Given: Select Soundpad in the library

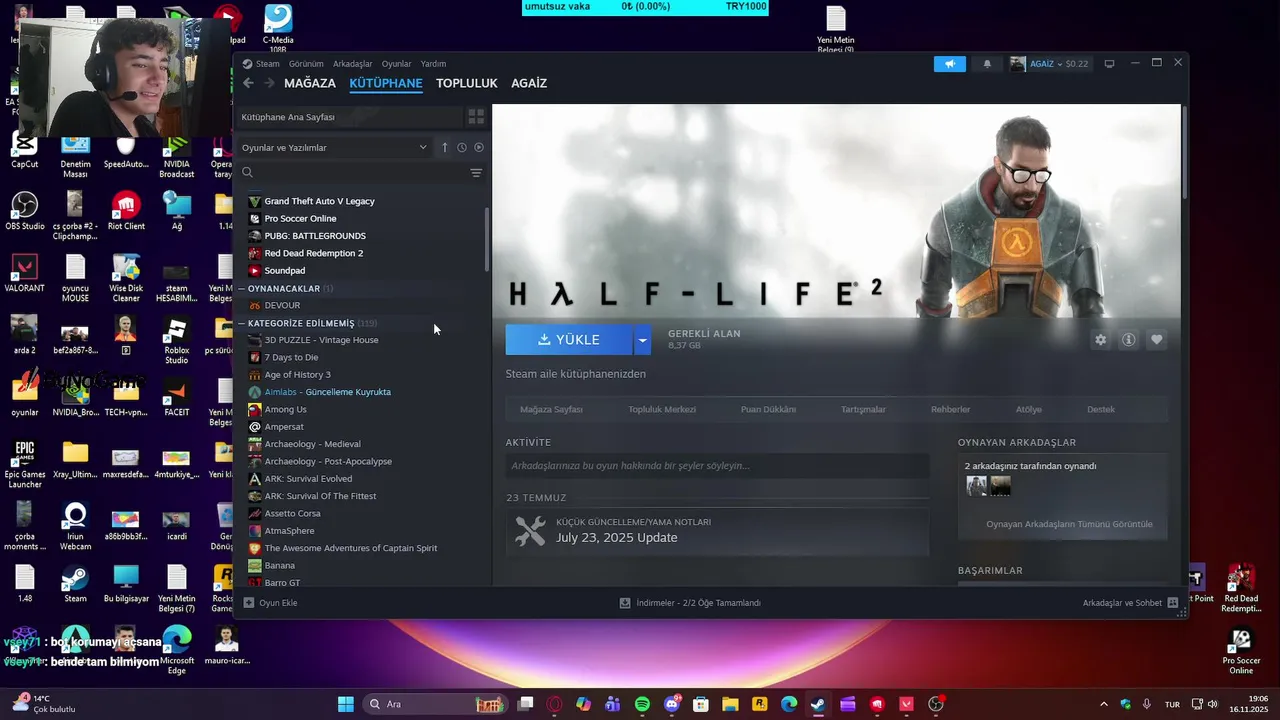Looking at the screenshot, I should [285, 270].
